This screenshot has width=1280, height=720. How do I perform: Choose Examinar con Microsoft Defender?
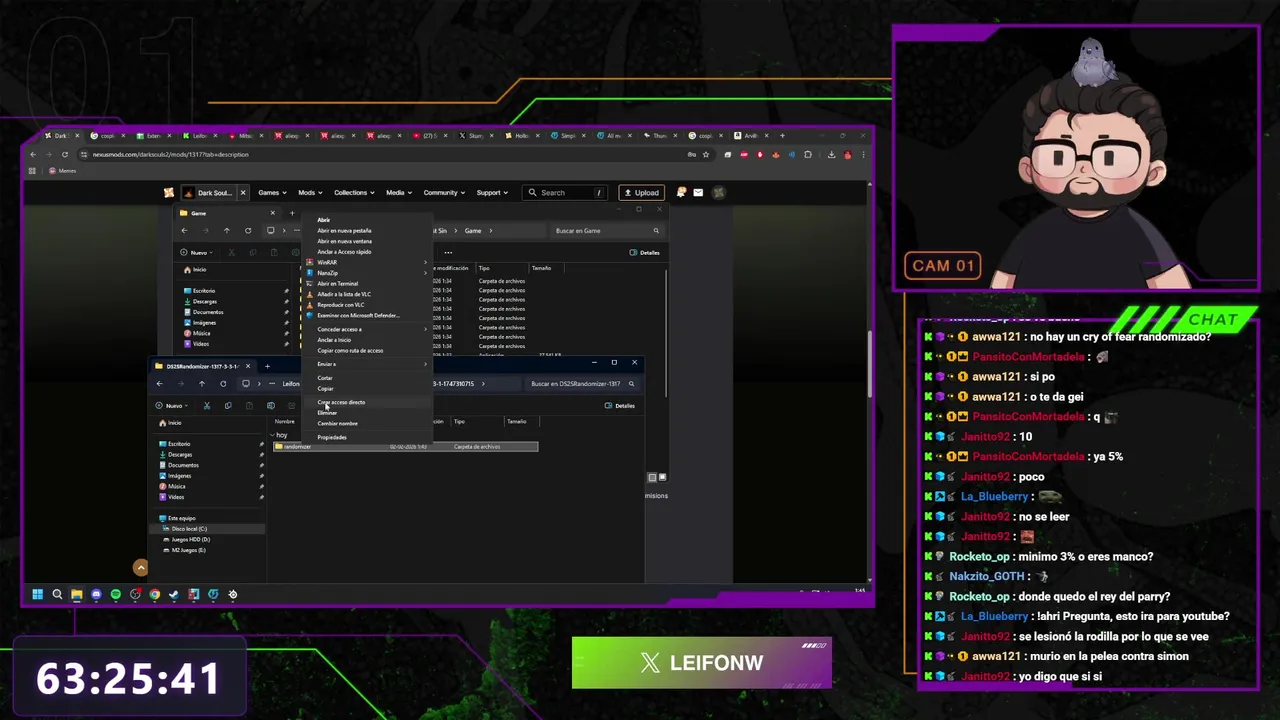point(367,316)
